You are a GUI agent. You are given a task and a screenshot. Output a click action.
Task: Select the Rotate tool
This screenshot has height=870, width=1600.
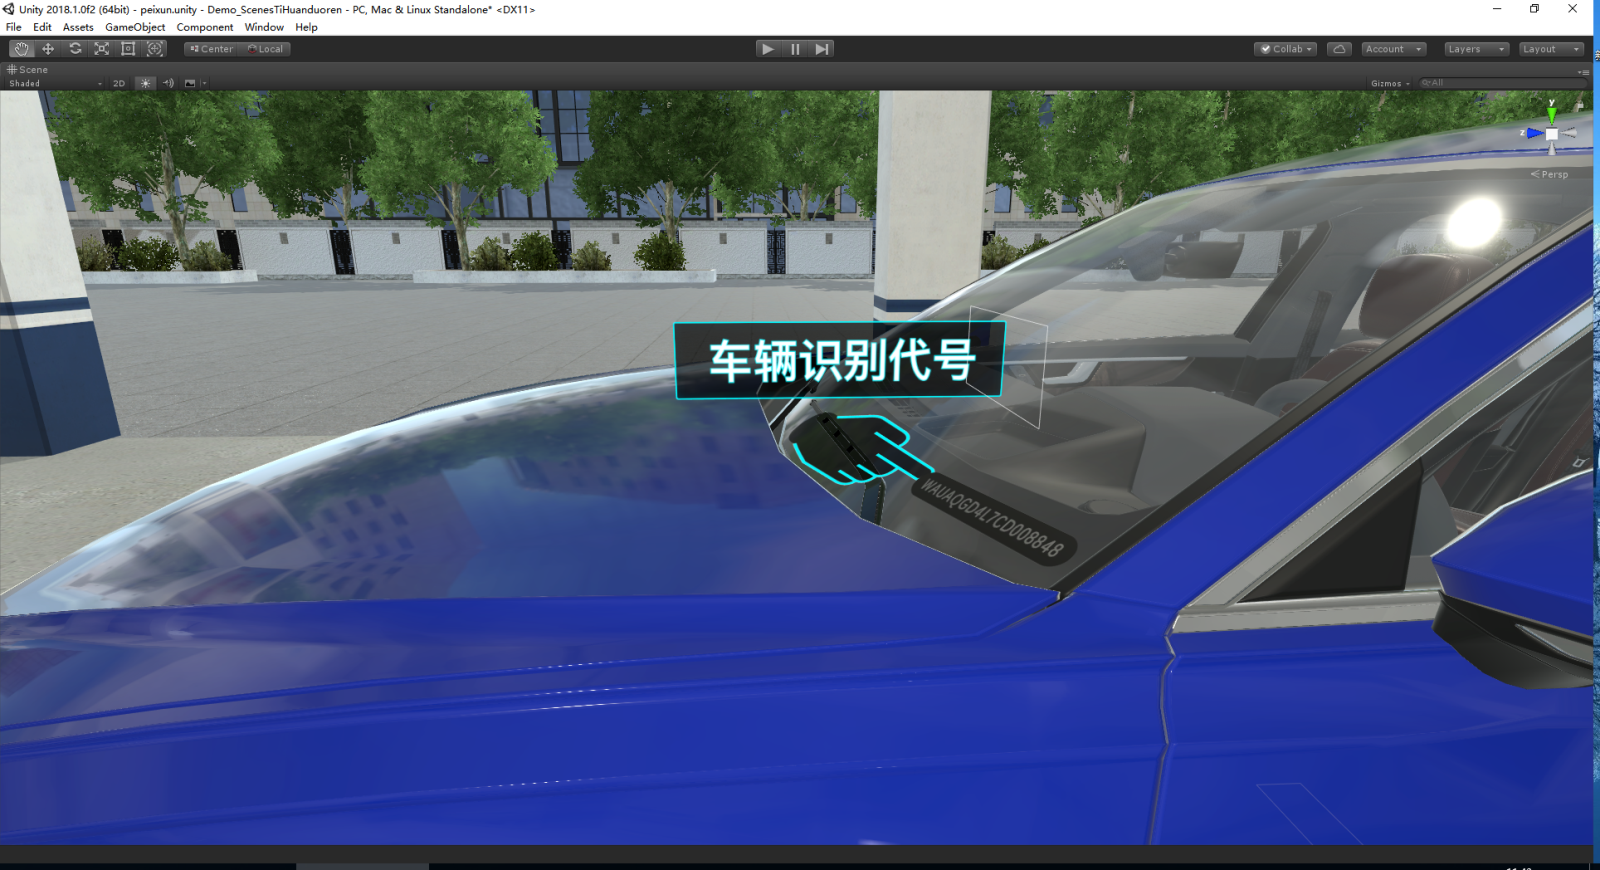coord(75,49)
